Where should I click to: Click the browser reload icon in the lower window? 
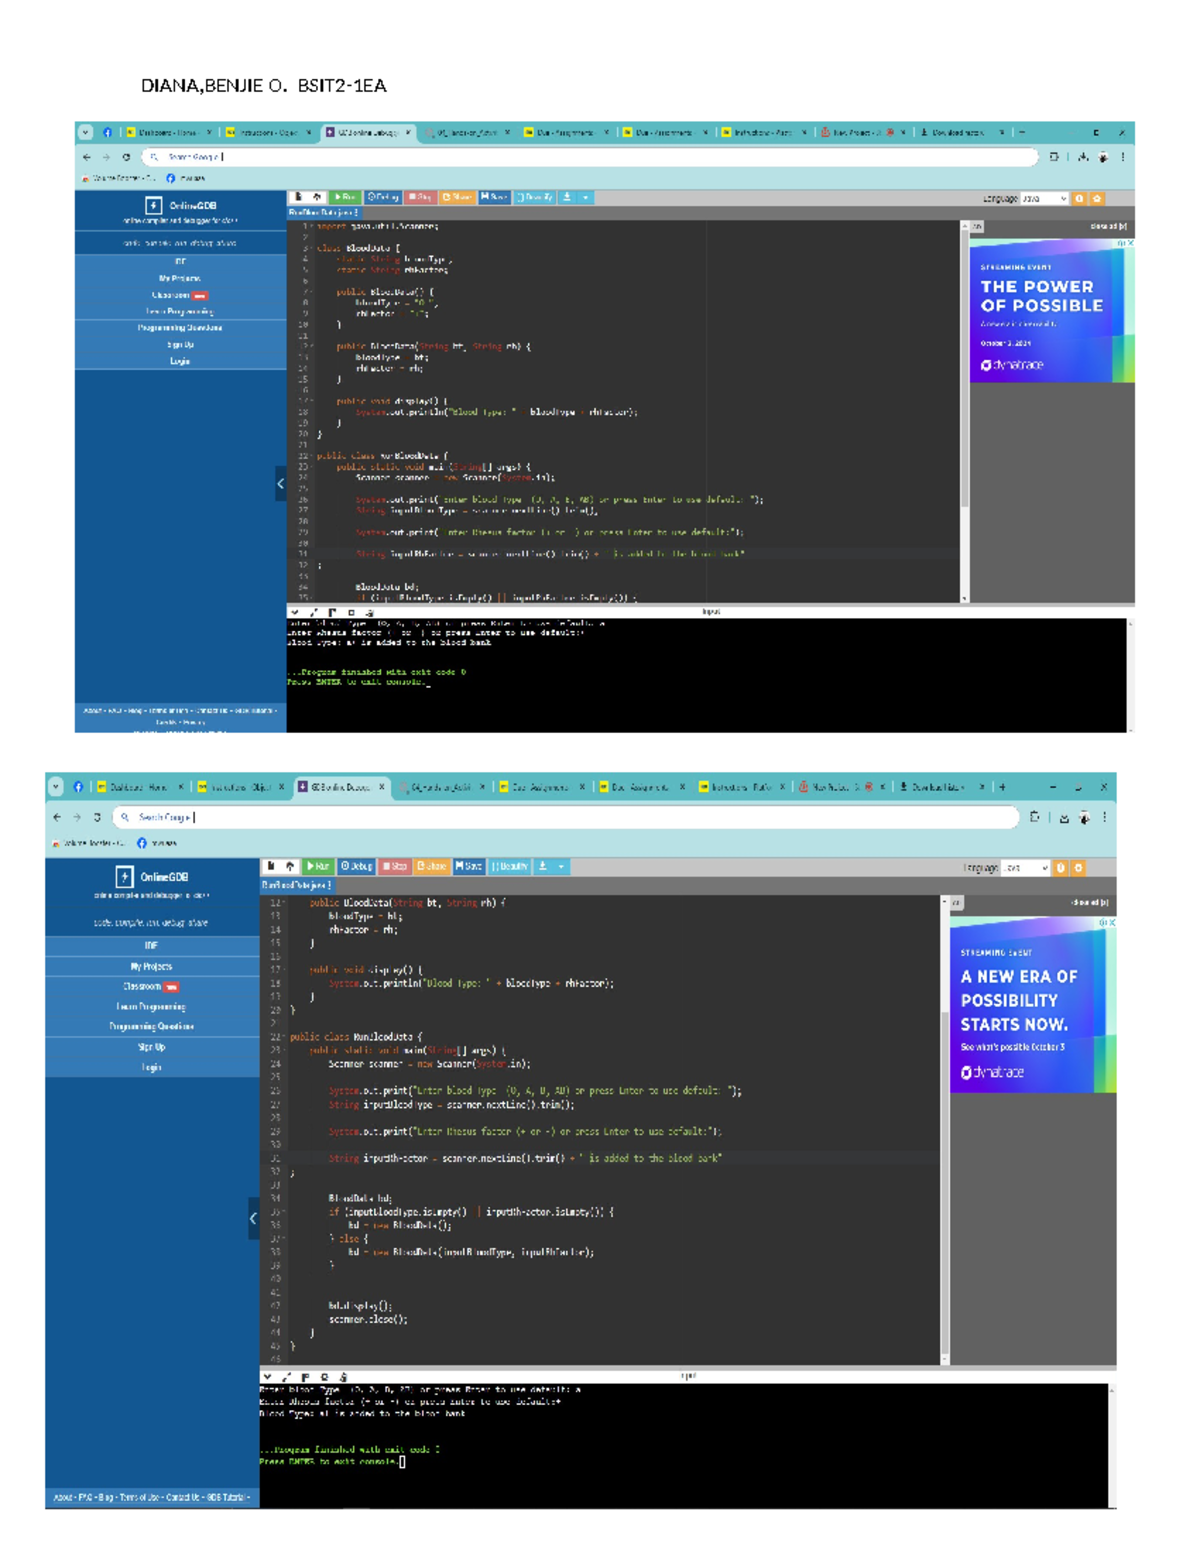point(97,817)
